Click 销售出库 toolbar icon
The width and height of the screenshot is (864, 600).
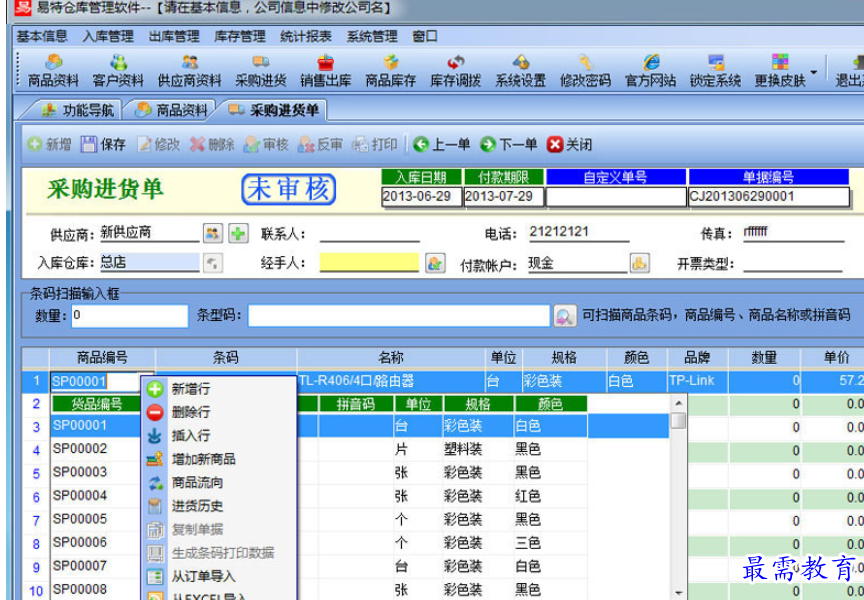[326, 71]
